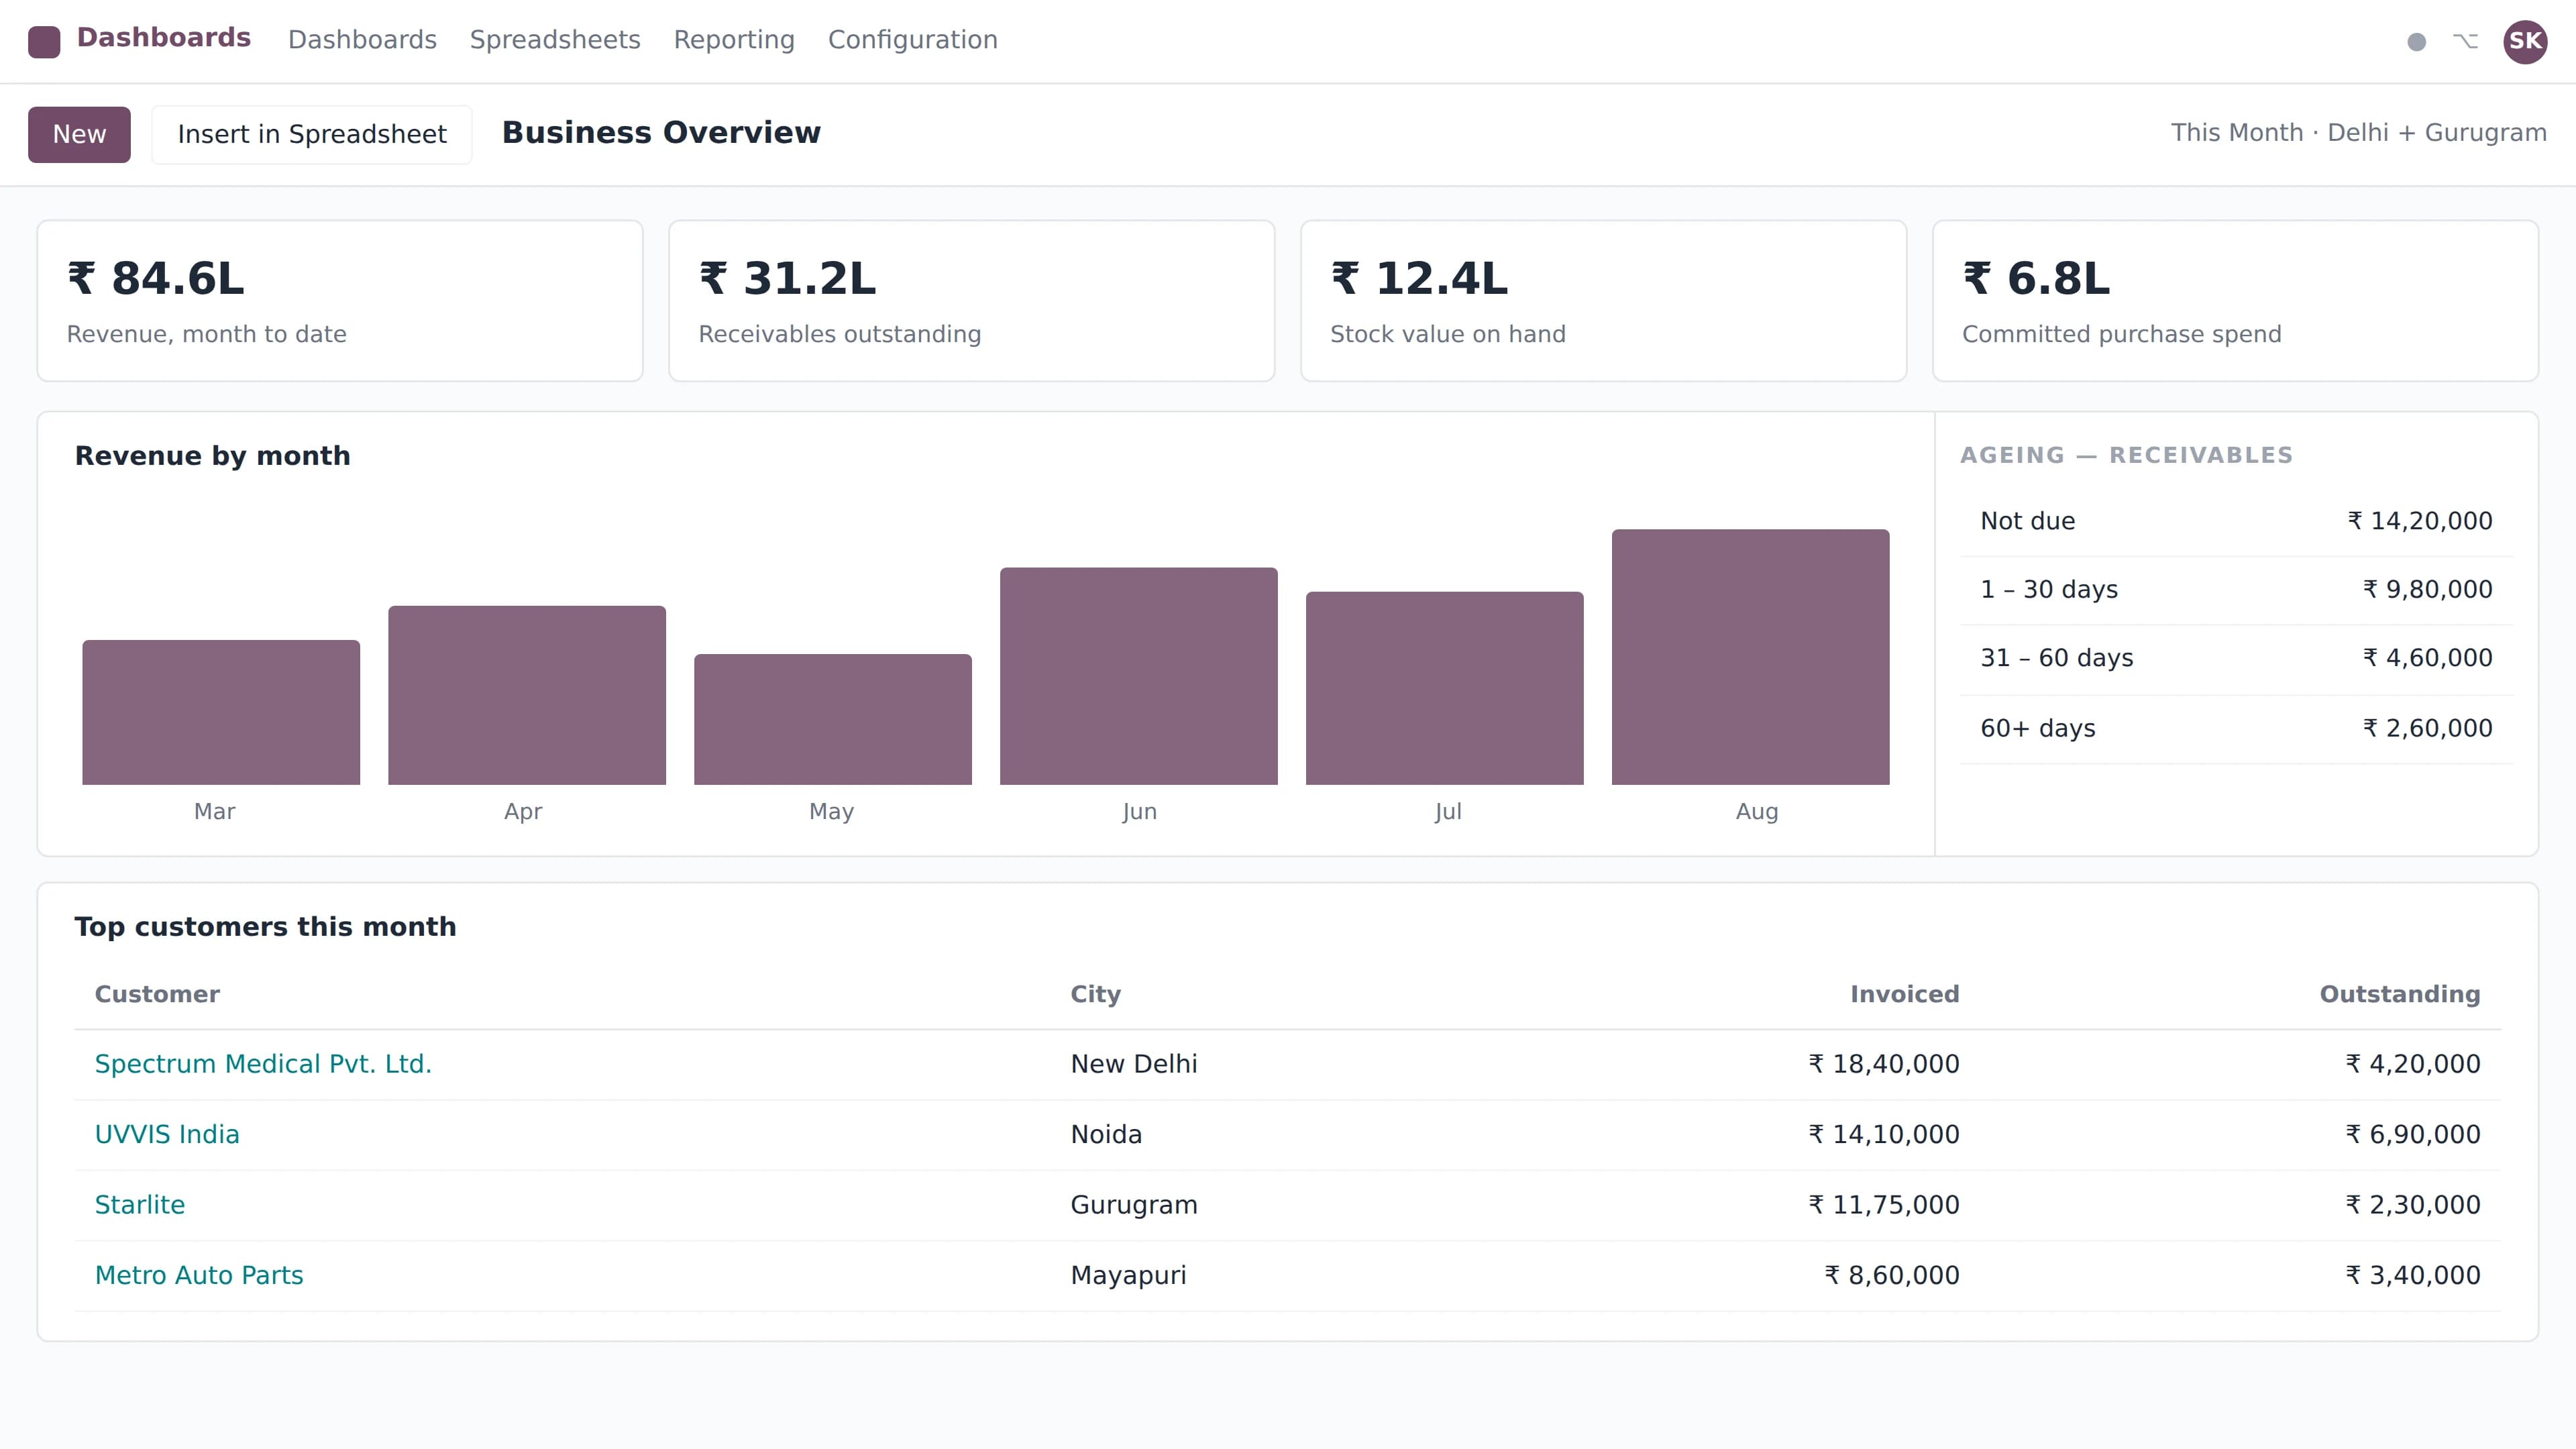Click outstanding amount ₹ 3,40,000

click(x=2413, y=1276)
